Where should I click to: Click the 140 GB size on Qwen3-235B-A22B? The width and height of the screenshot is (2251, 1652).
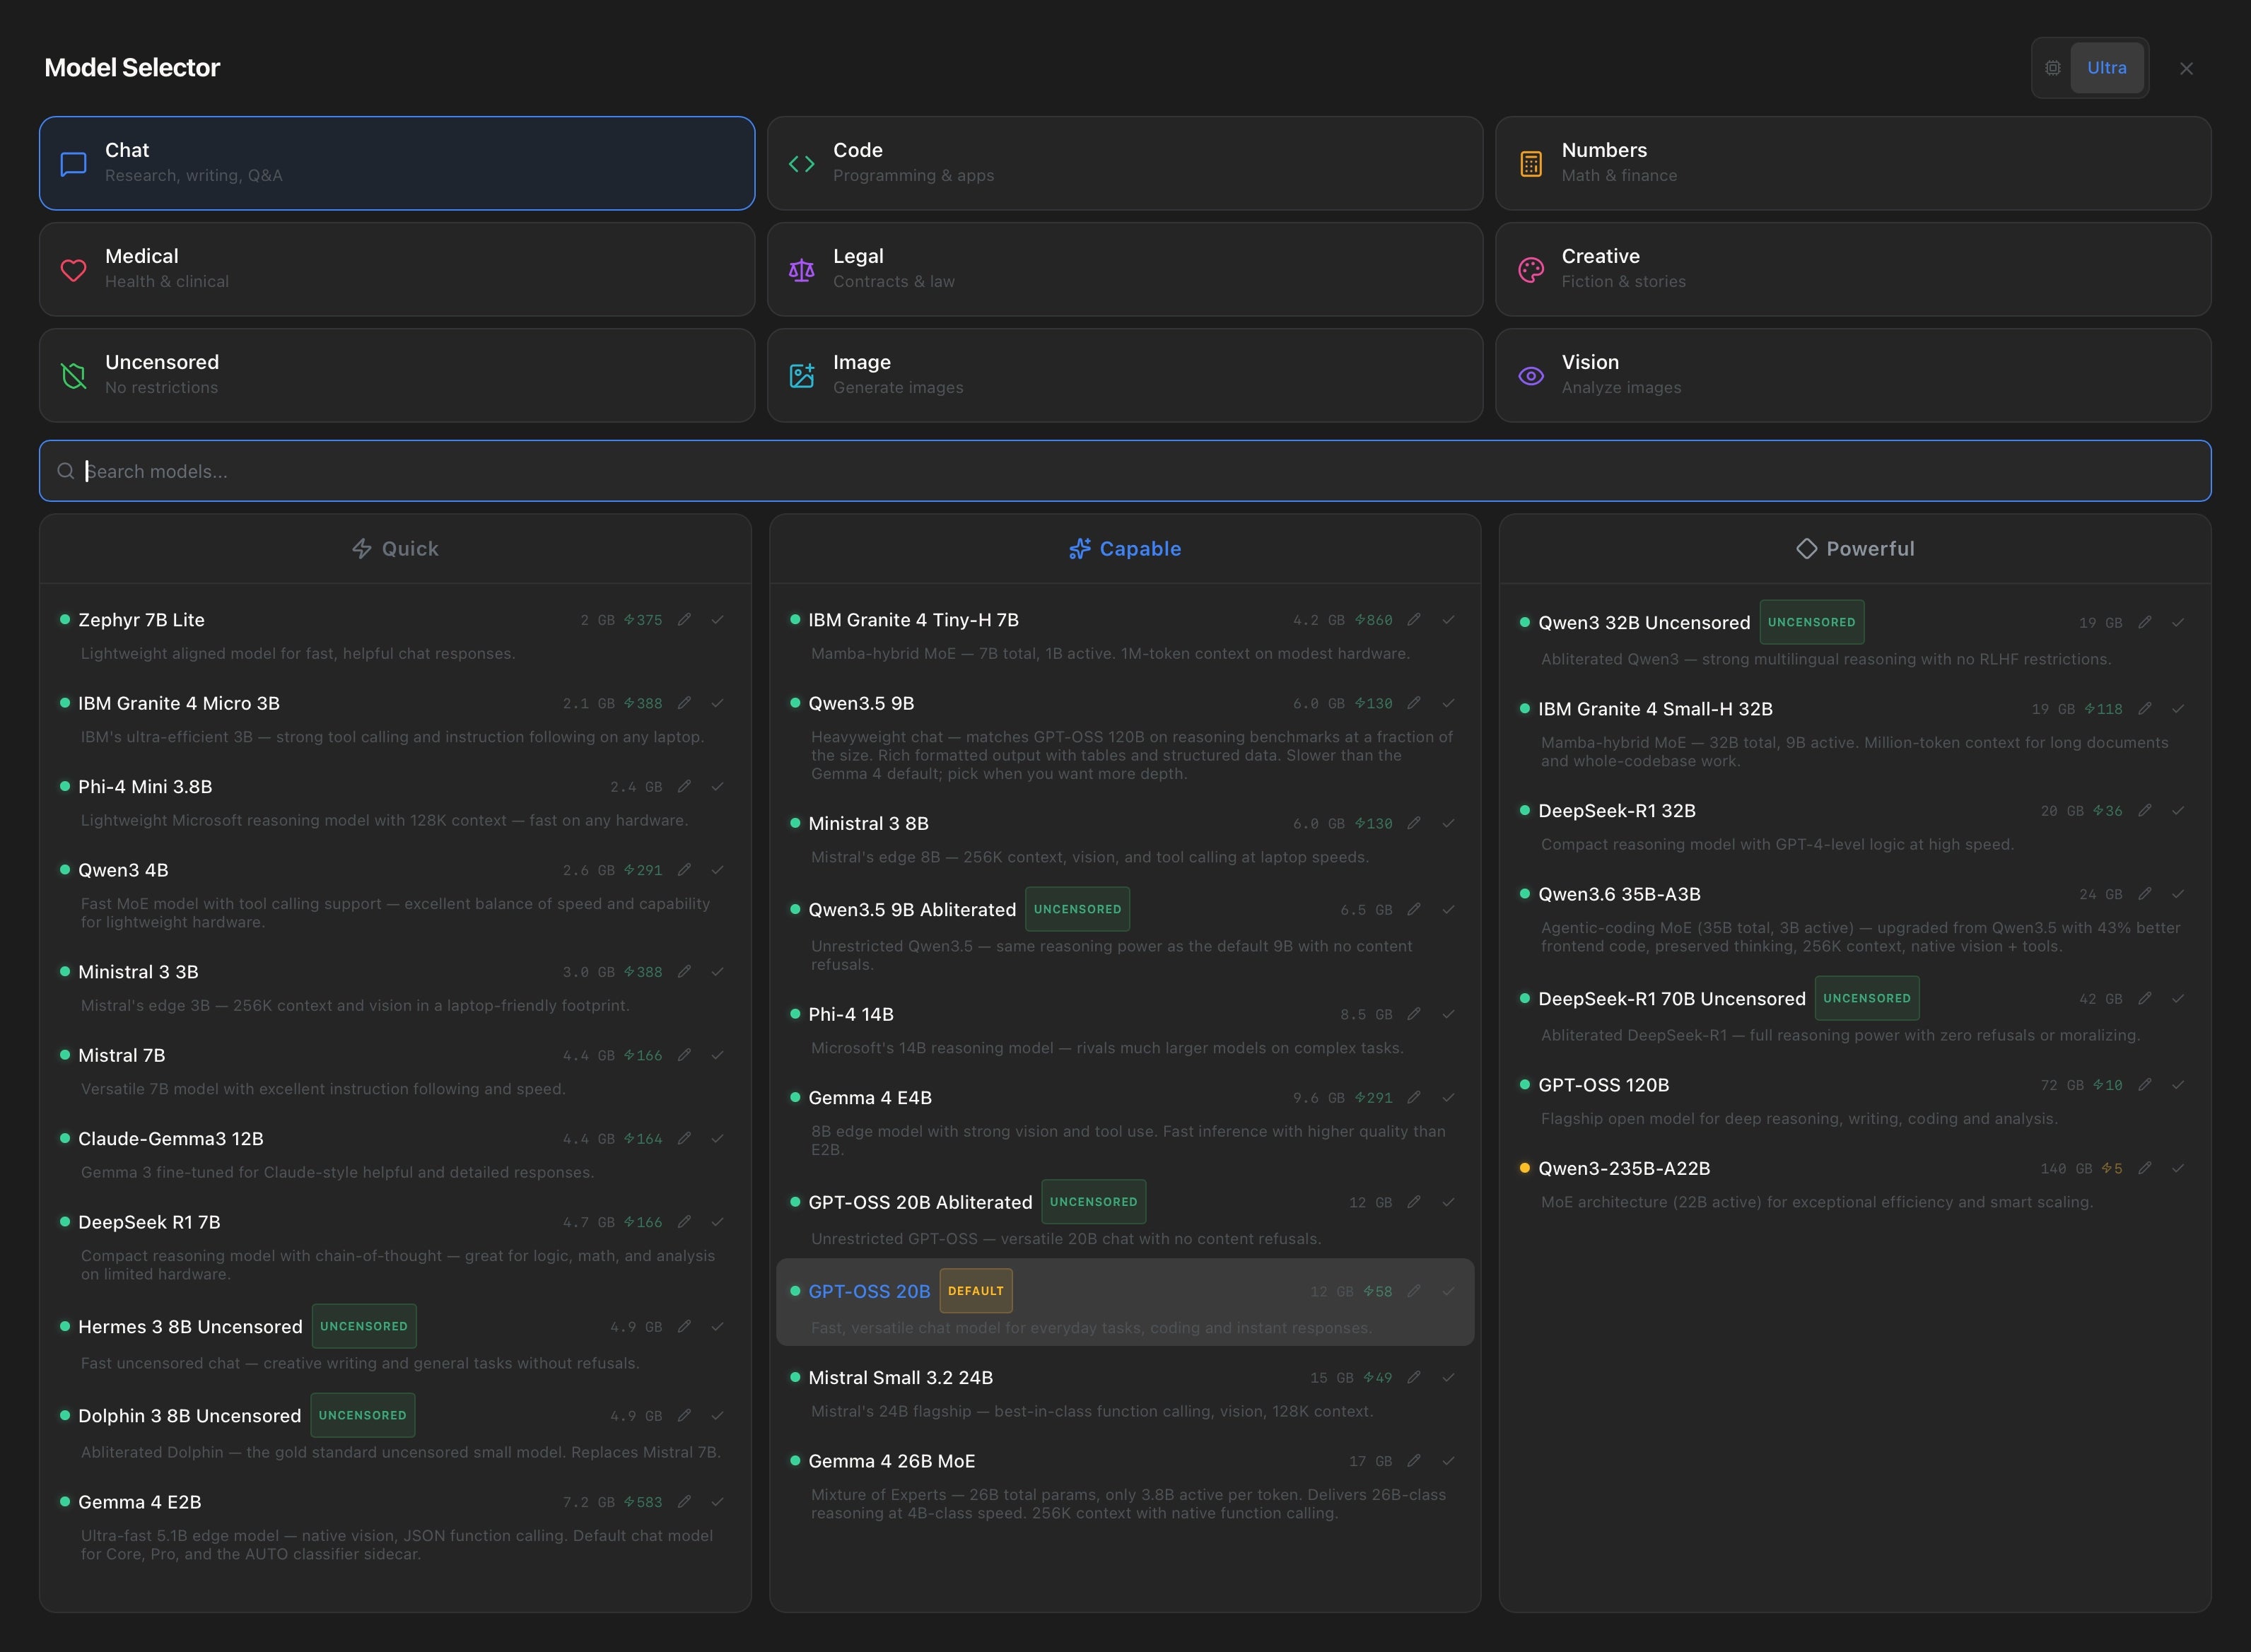point(2066,1168)
